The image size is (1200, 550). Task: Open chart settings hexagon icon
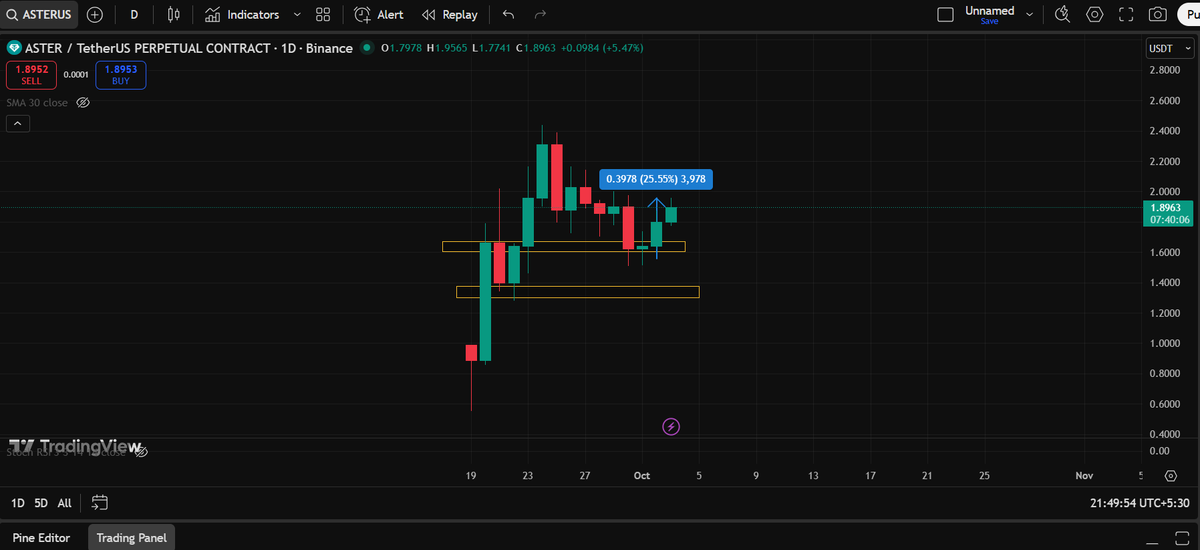click(1095, 15)
